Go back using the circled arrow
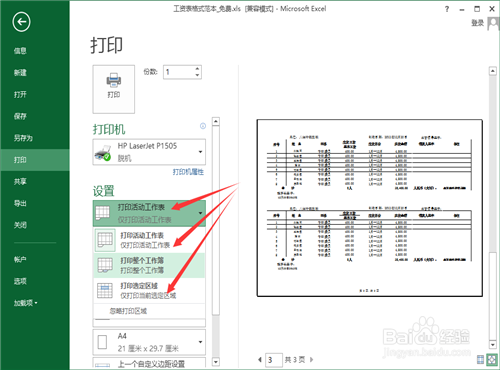 [x=21, y=22]
